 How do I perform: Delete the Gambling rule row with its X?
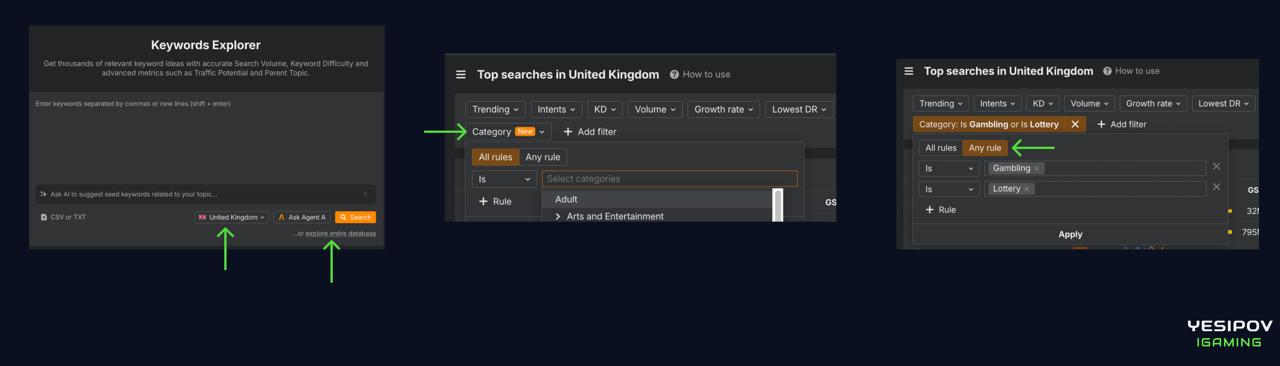coord(1216,167)
